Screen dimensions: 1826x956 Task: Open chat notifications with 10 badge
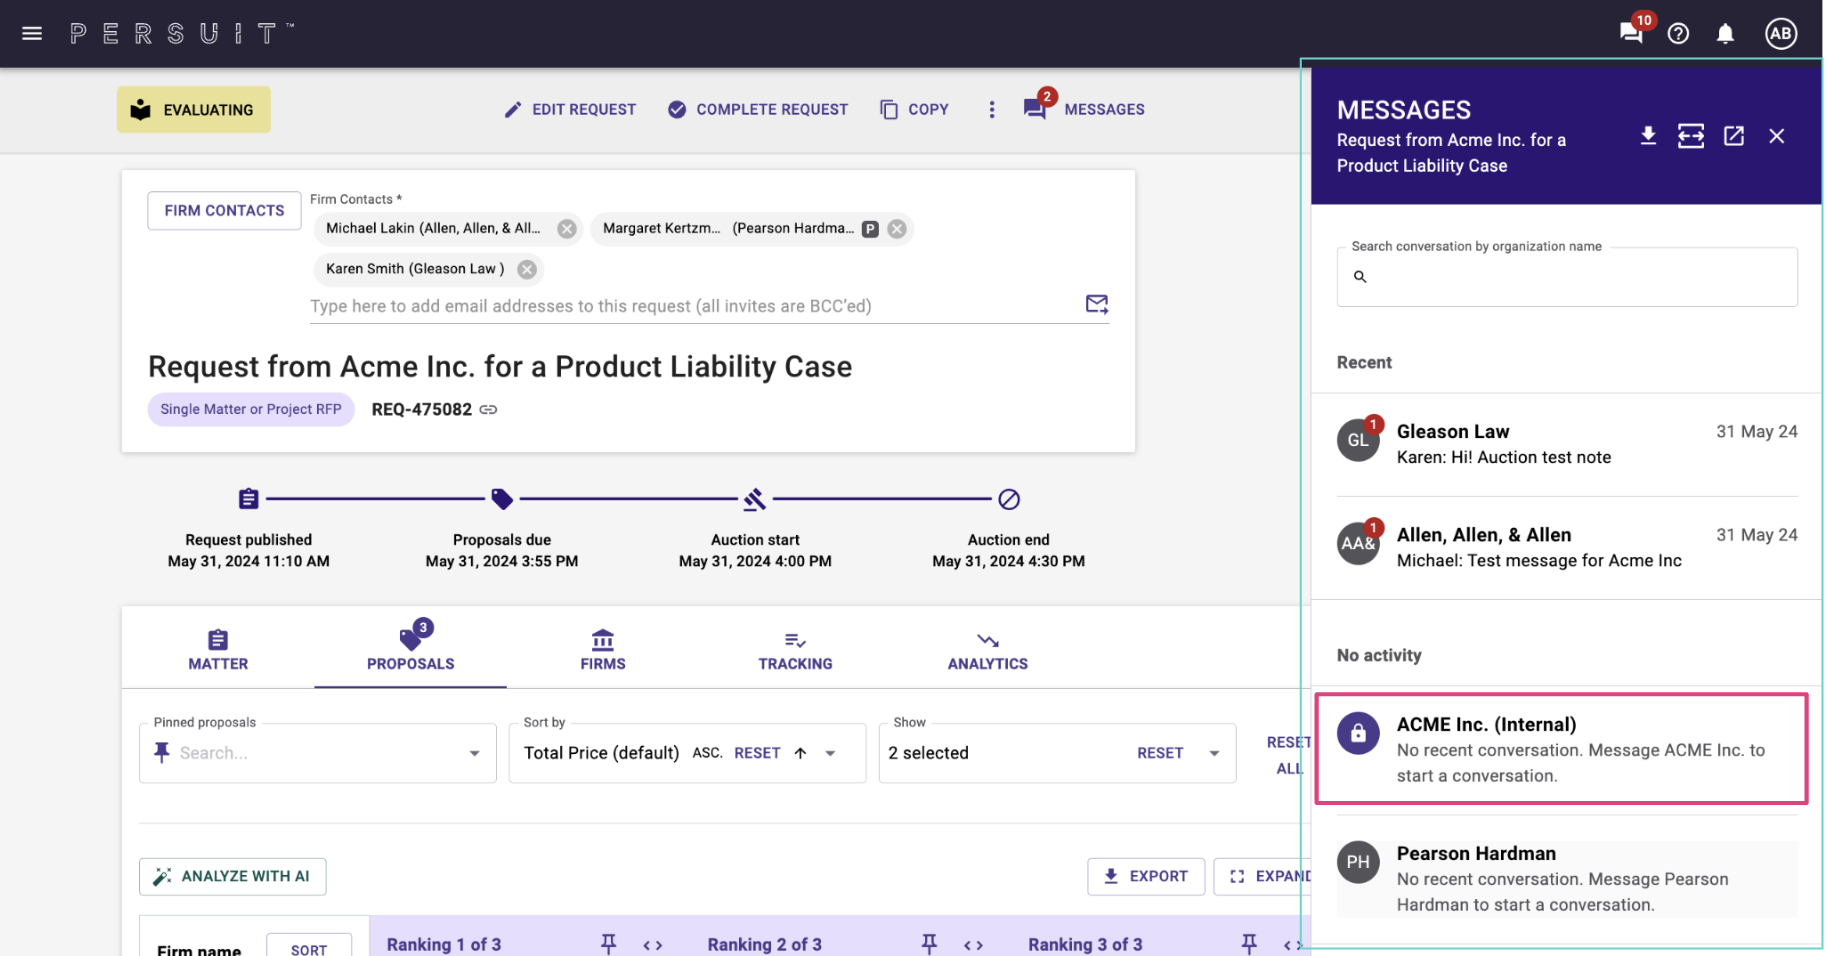tap(1633, 31)
